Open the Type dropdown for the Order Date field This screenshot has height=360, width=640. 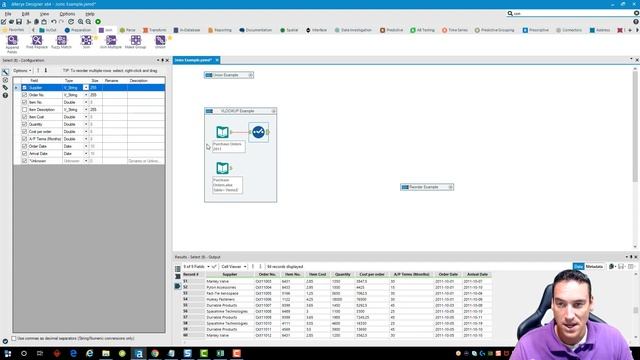pos(86,146)
